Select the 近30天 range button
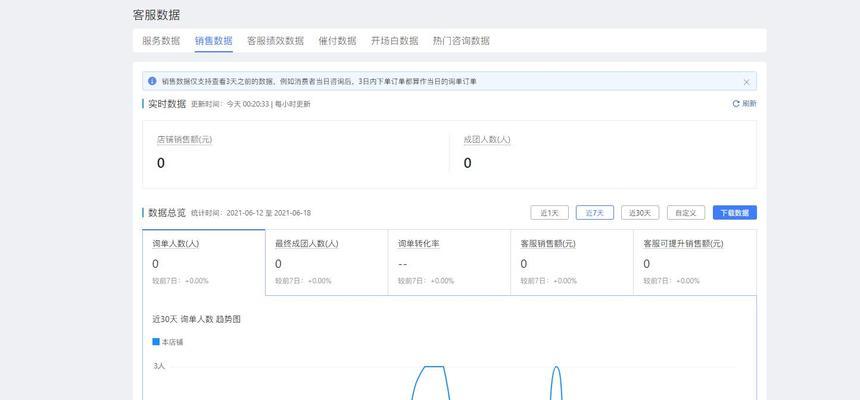The width and height of the screenshot is (860, 400). [640, 213]
